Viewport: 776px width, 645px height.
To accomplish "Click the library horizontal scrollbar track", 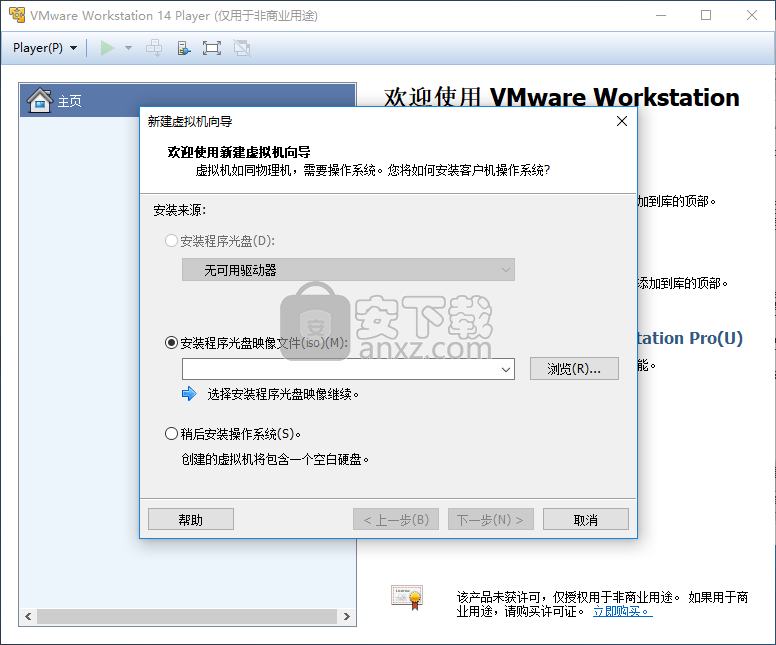I will 187,616.
